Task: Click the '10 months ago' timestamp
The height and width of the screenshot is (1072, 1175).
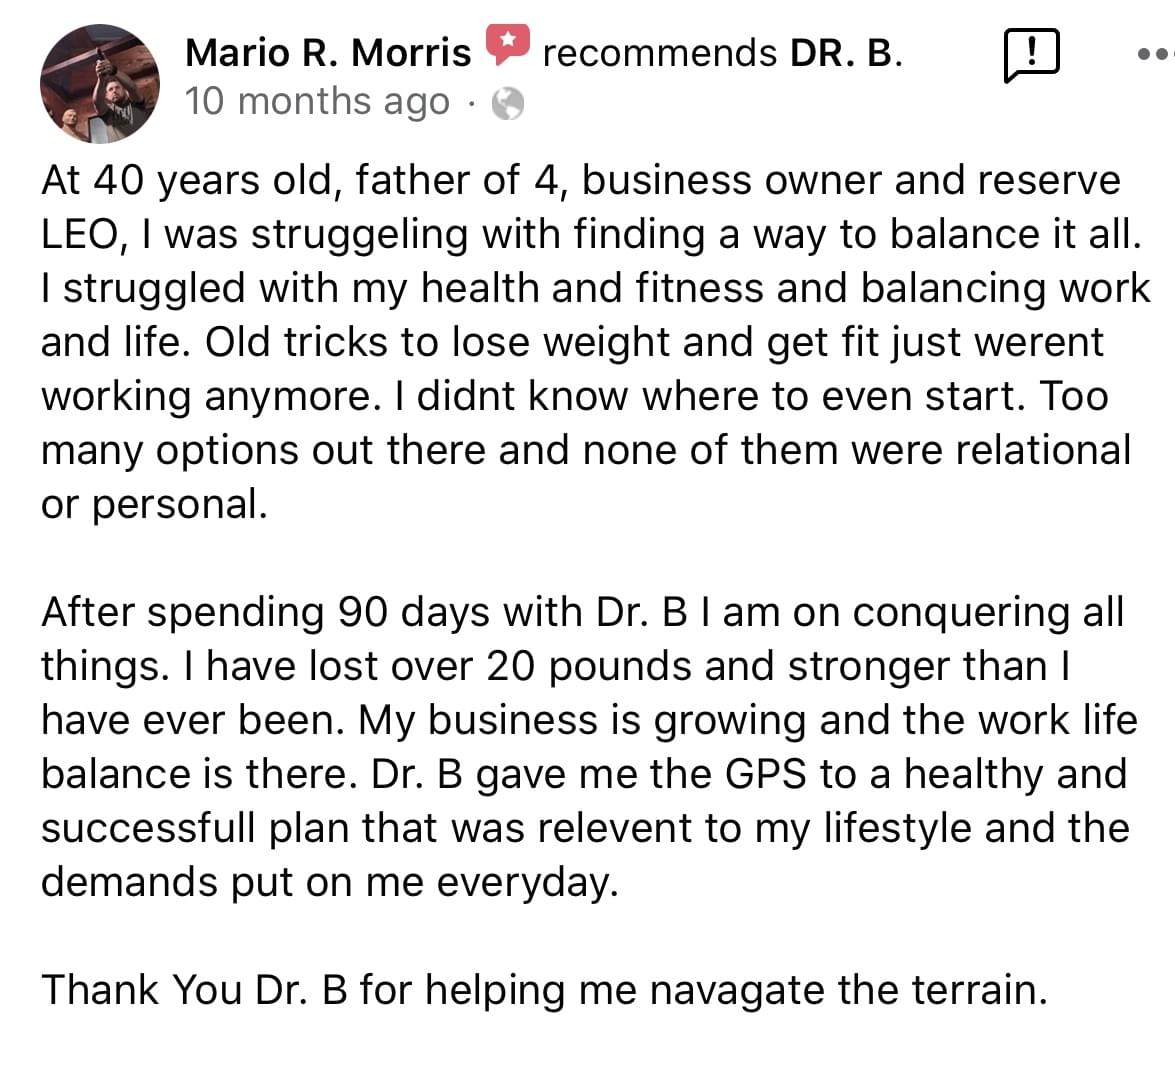Action: pos(317,102)
